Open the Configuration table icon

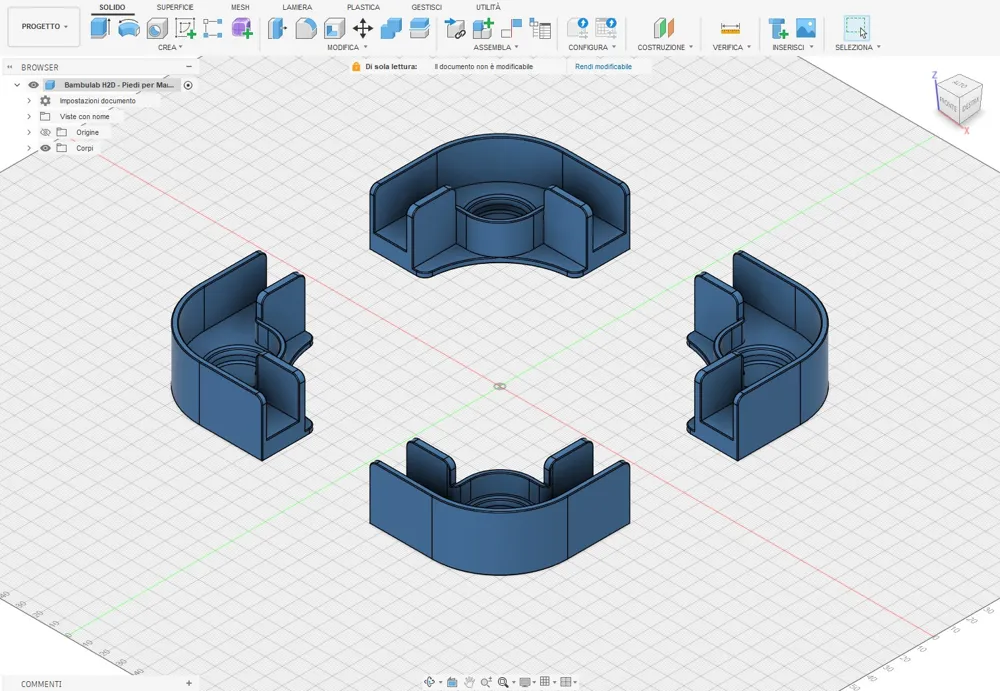tap(606, 28)
